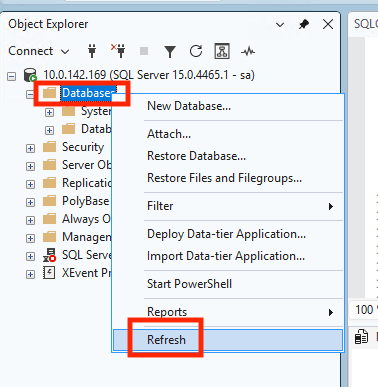Expand the Security node

coord(30,148)
